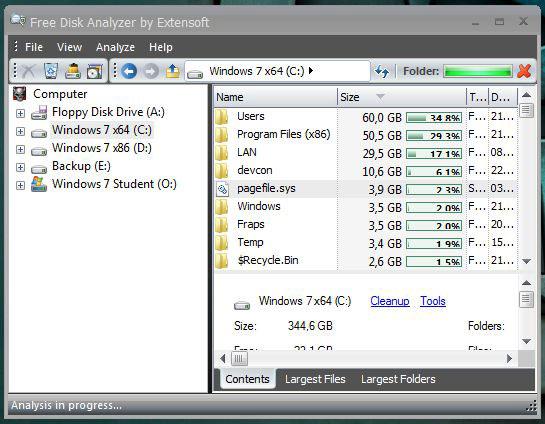Click the Users 34.8% usage bar

(434, 117)
